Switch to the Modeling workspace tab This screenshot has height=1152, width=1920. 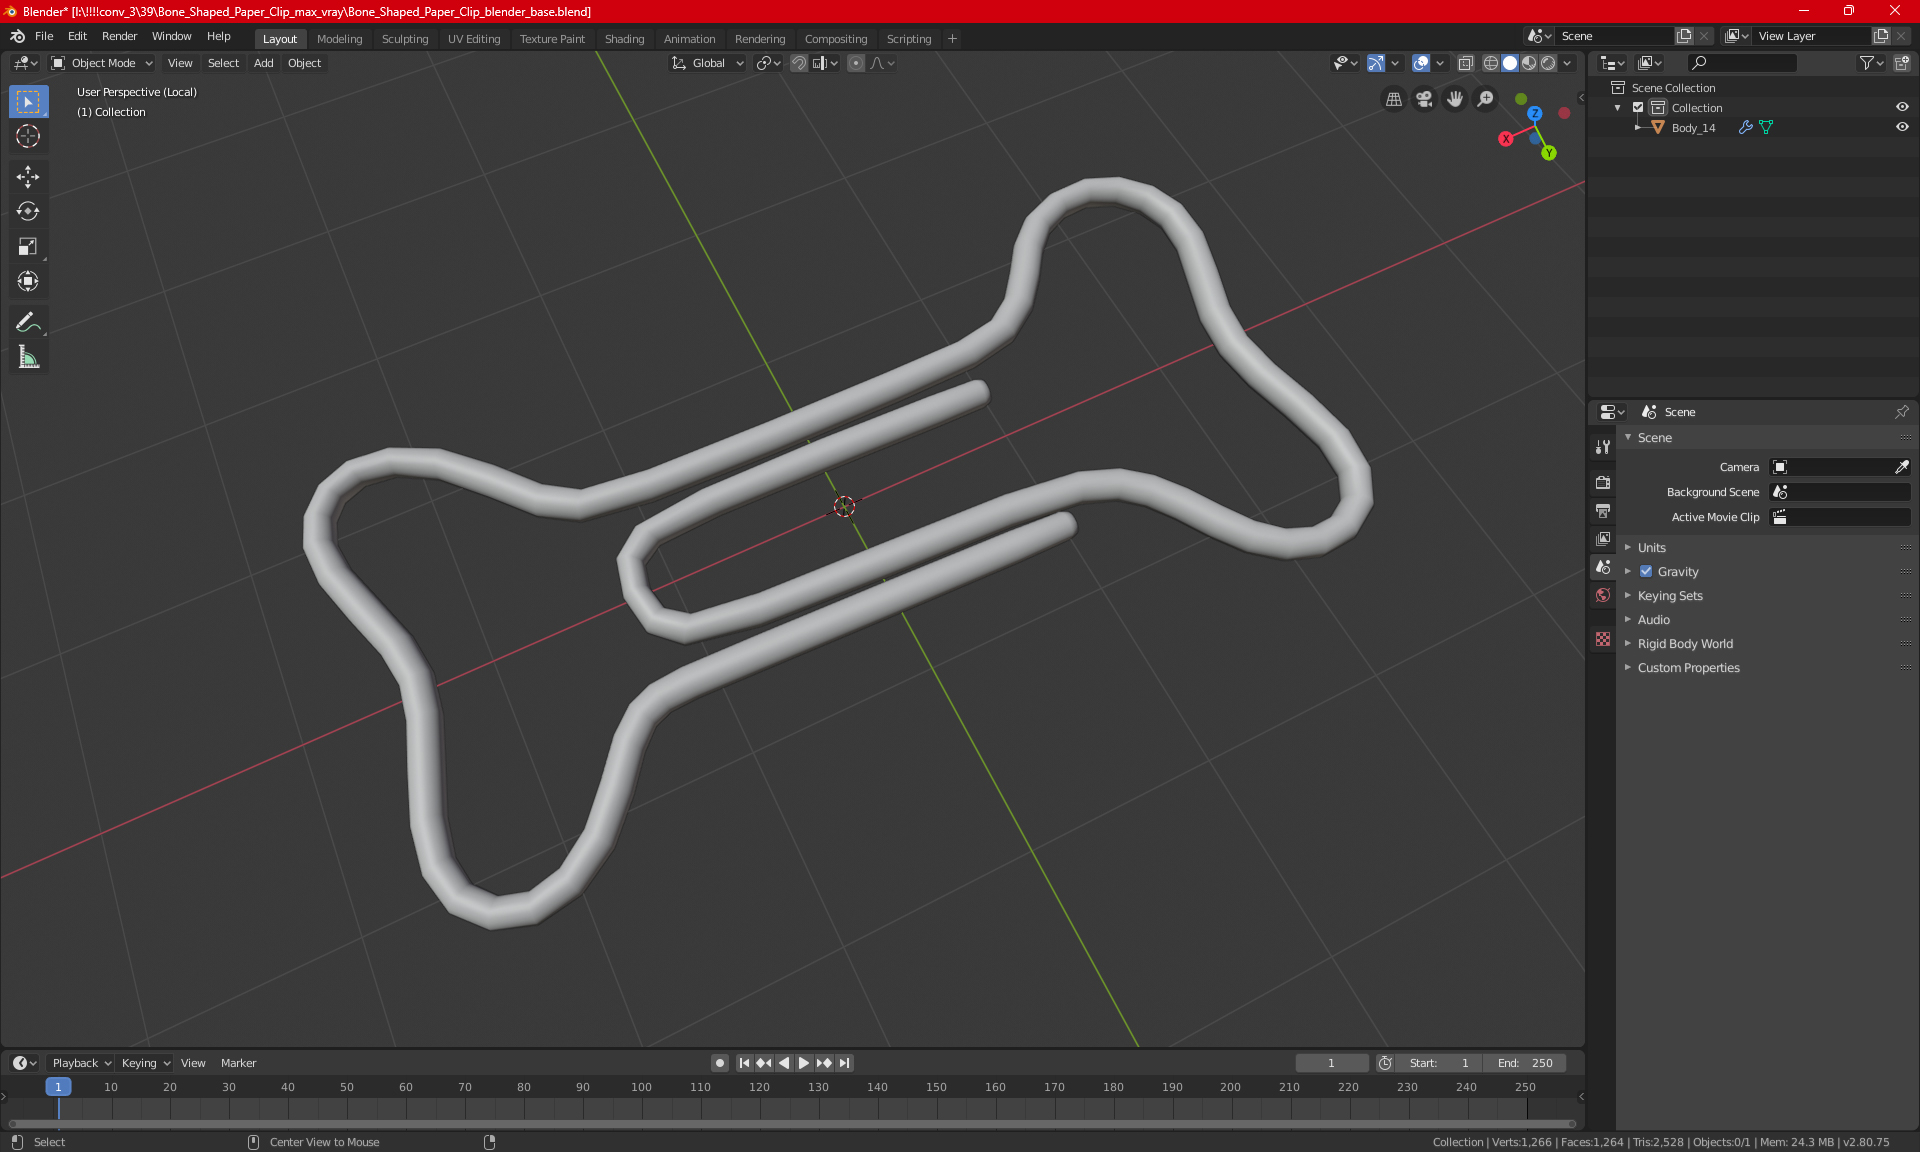click(x=339, y=39)
